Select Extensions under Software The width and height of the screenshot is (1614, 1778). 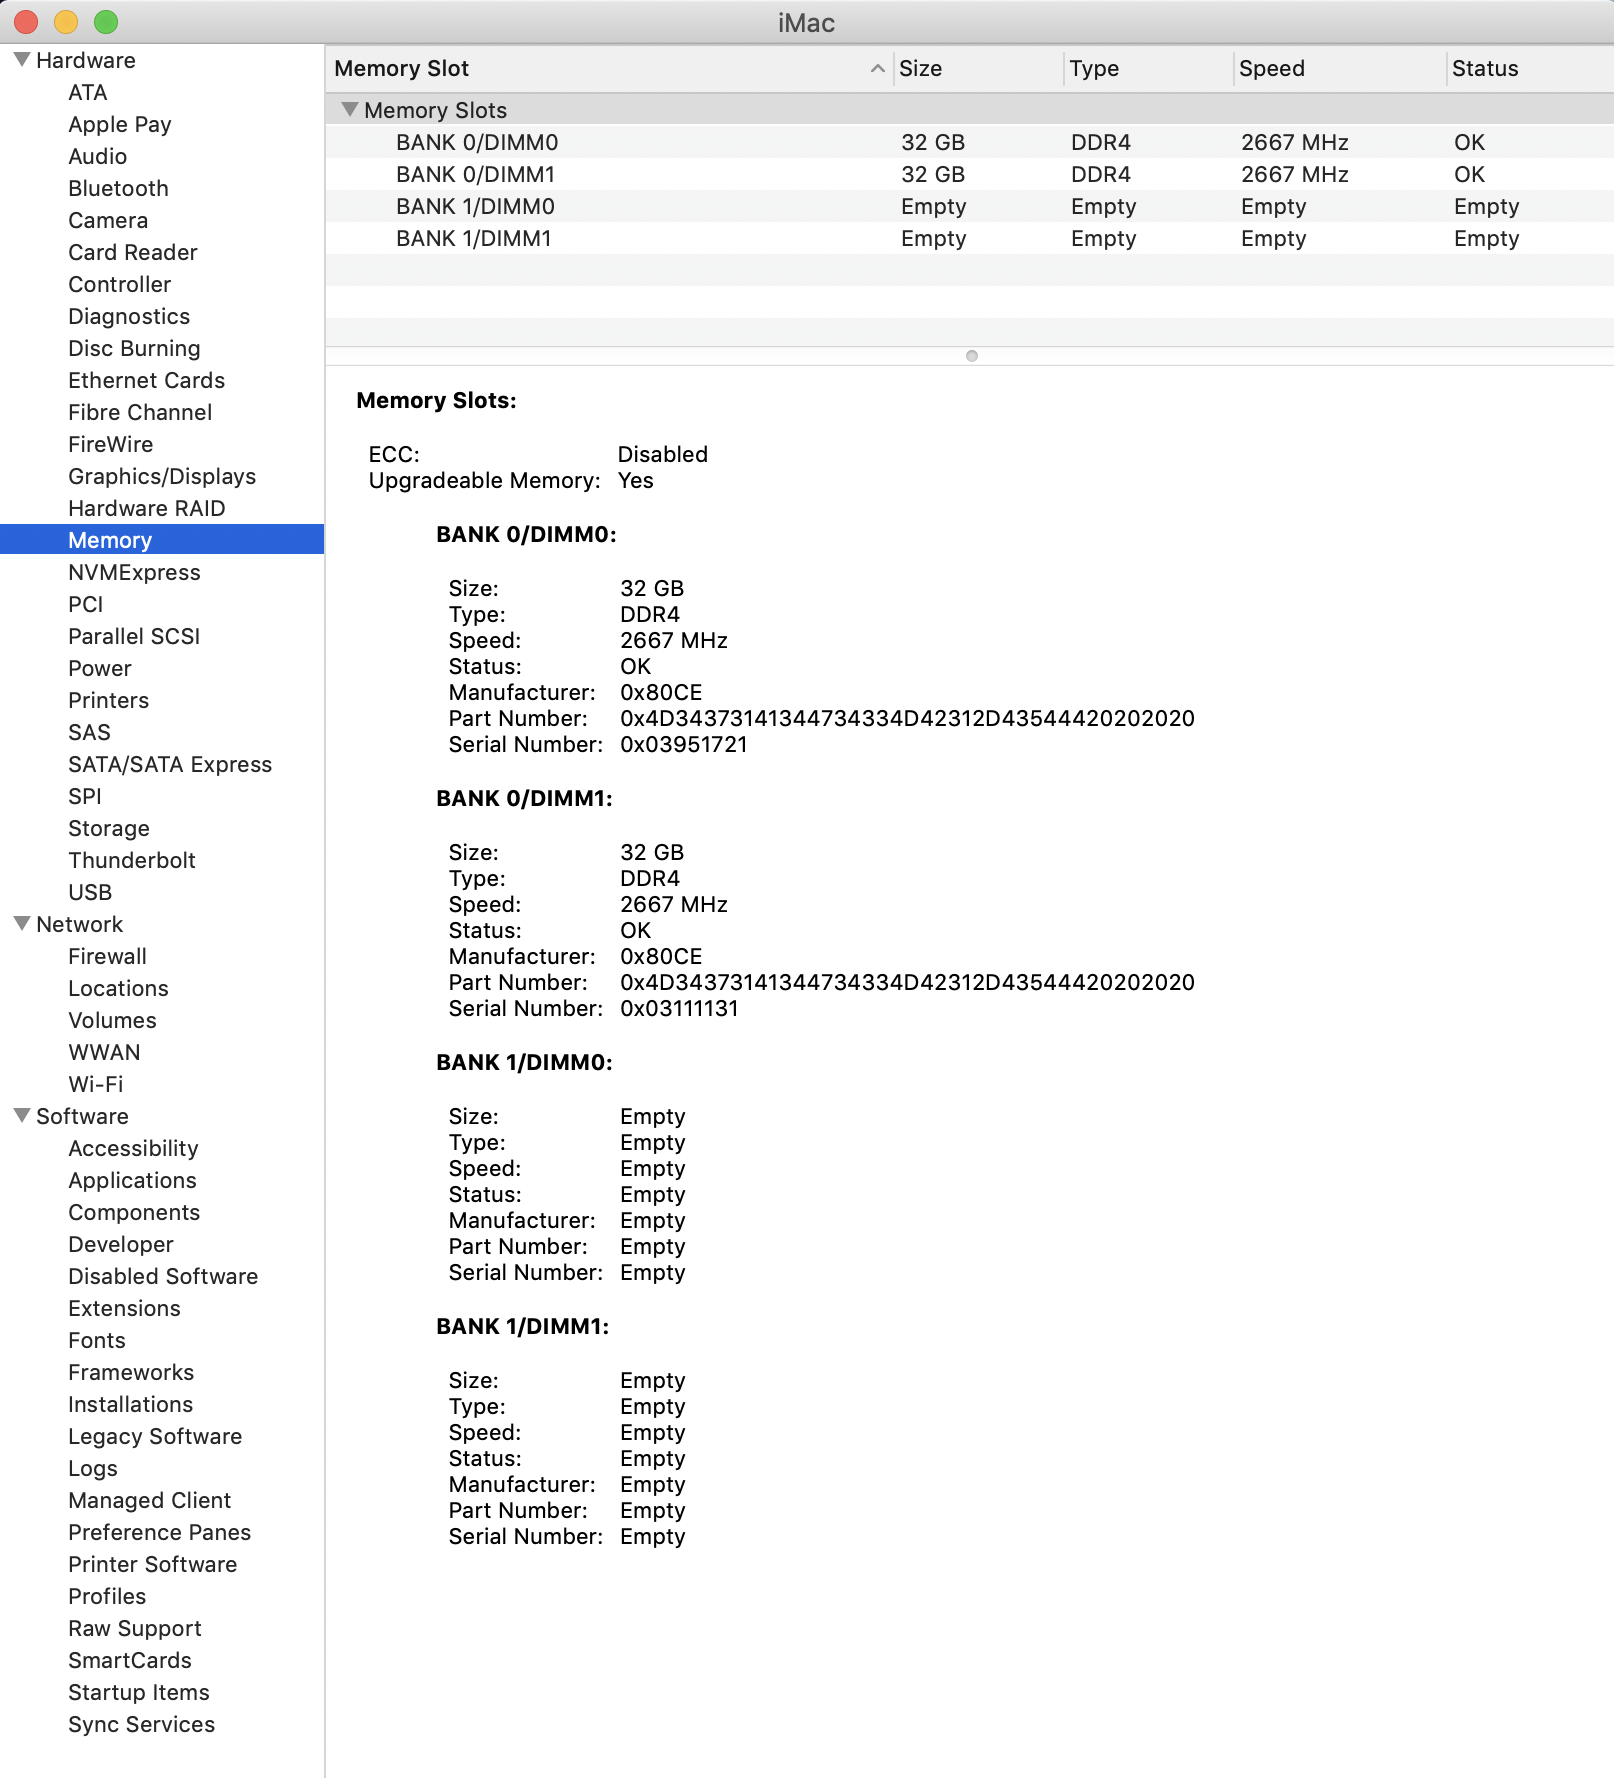(125, 1308)
